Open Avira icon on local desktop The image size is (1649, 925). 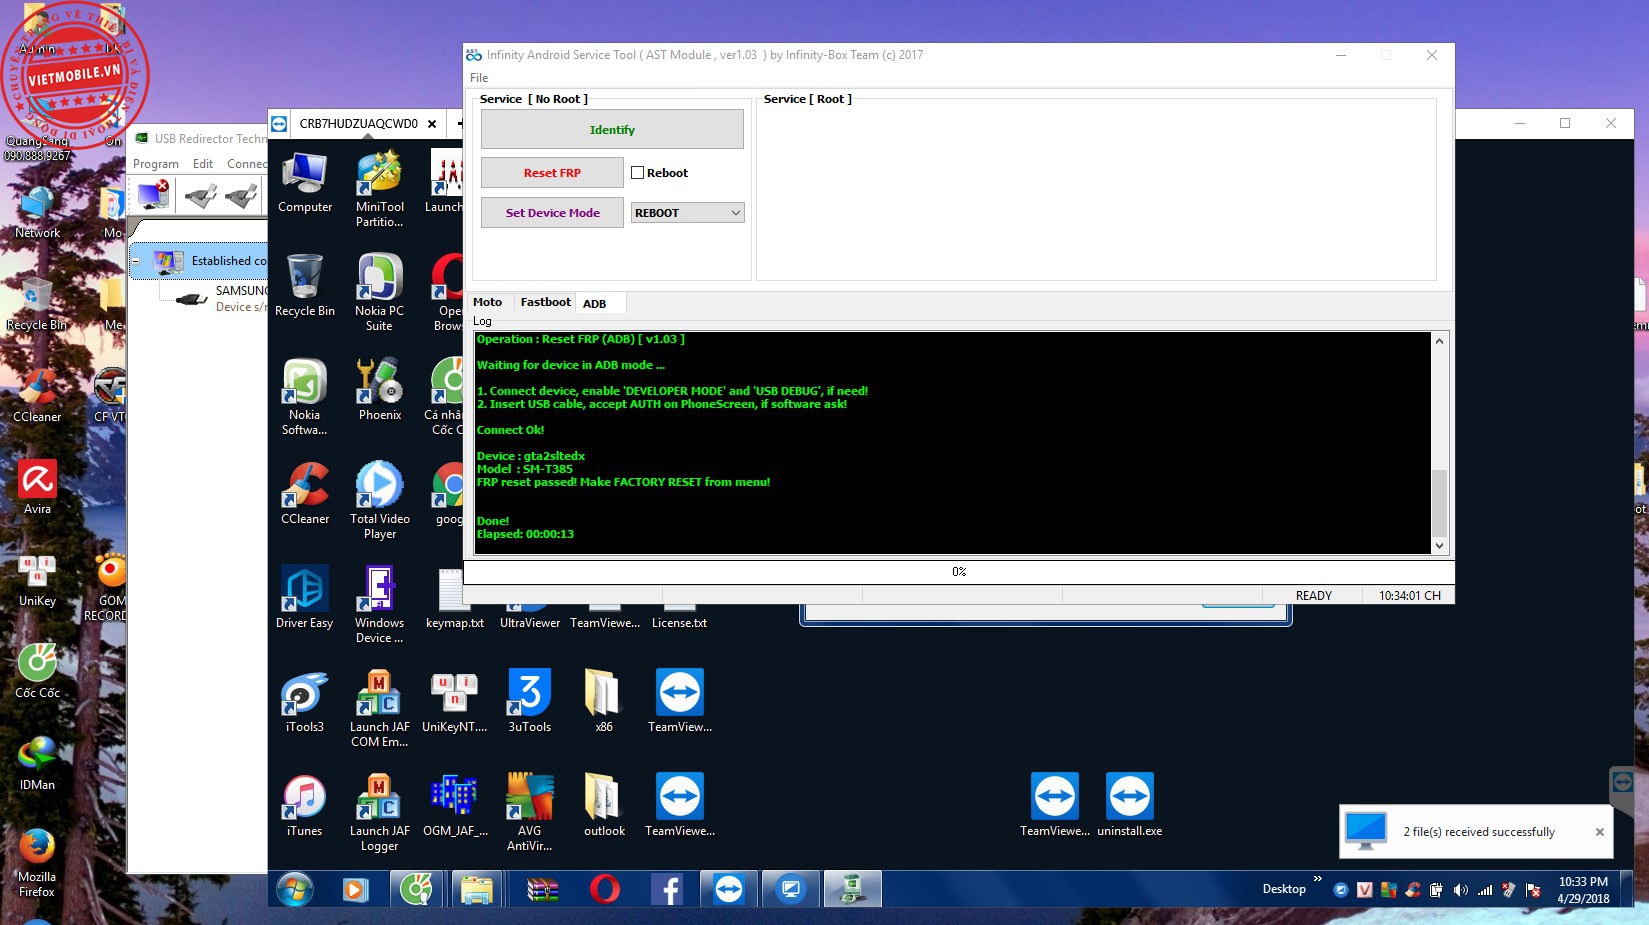[38, 487]
